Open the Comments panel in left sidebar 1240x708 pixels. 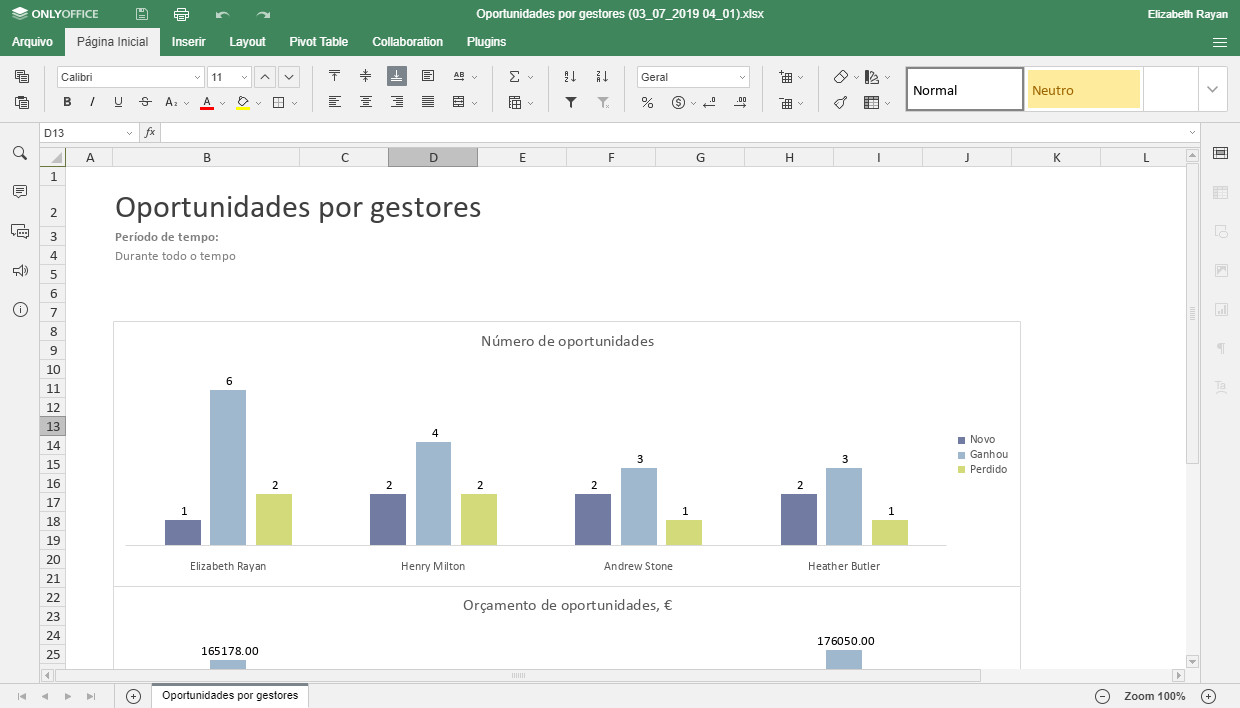tap(19, 191)
